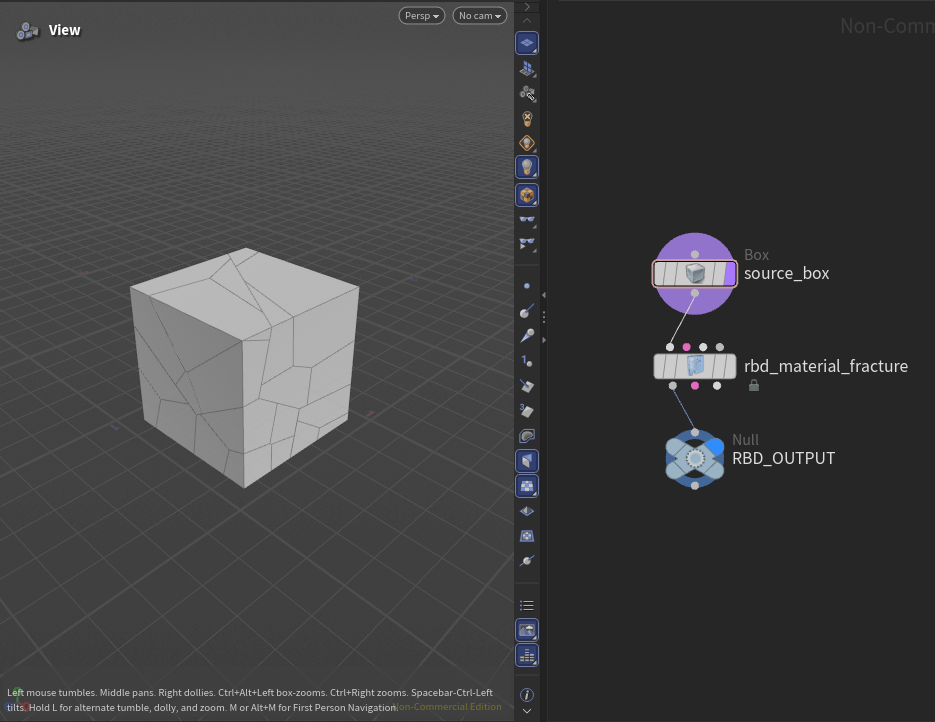Click the three-dot pane divider handle
This screenshot has height=722, width=935.
pyautogui.click(x=543, y=317)
